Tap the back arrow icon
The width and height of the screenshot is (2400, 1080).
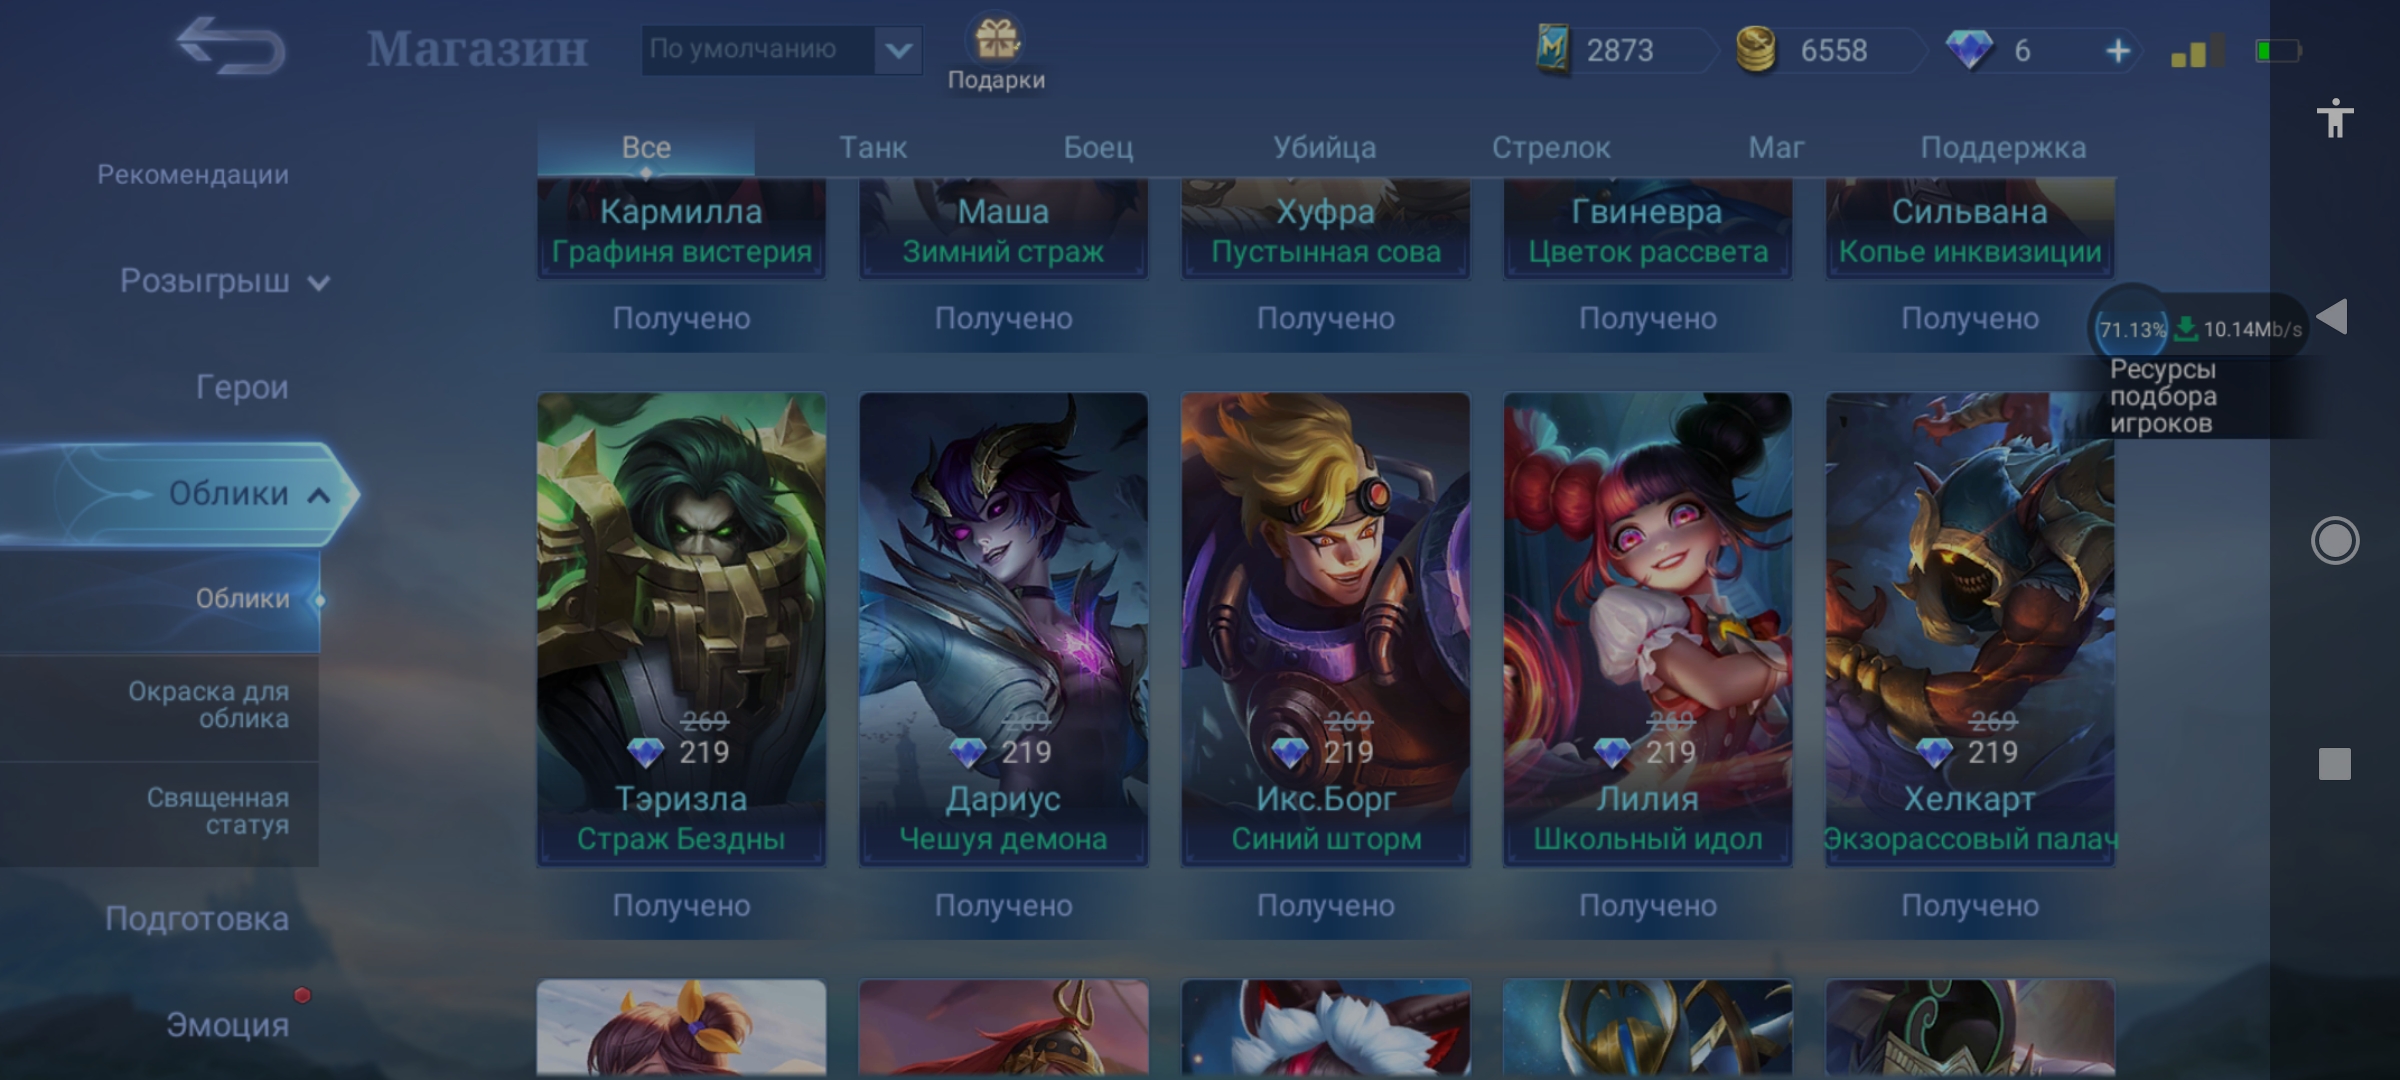coord(231,46)
